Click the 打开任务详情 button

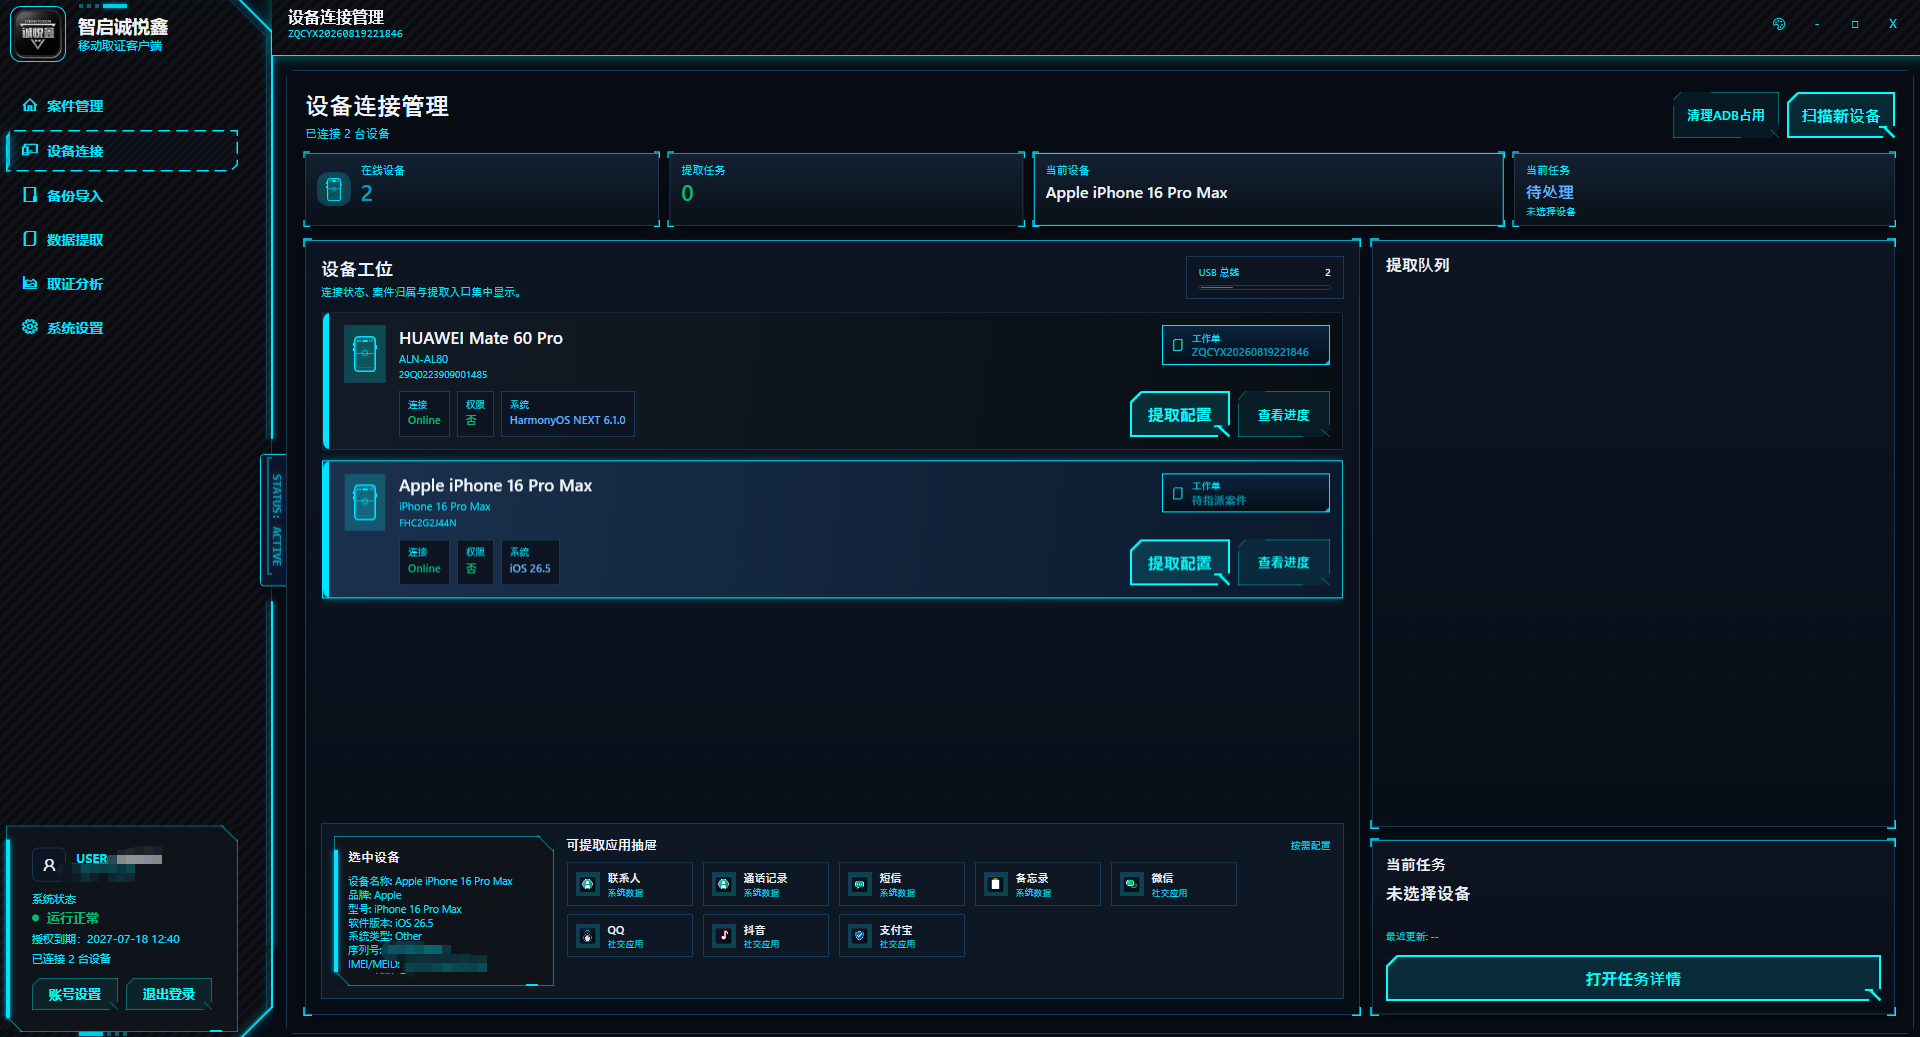(x=1633, y=979)
